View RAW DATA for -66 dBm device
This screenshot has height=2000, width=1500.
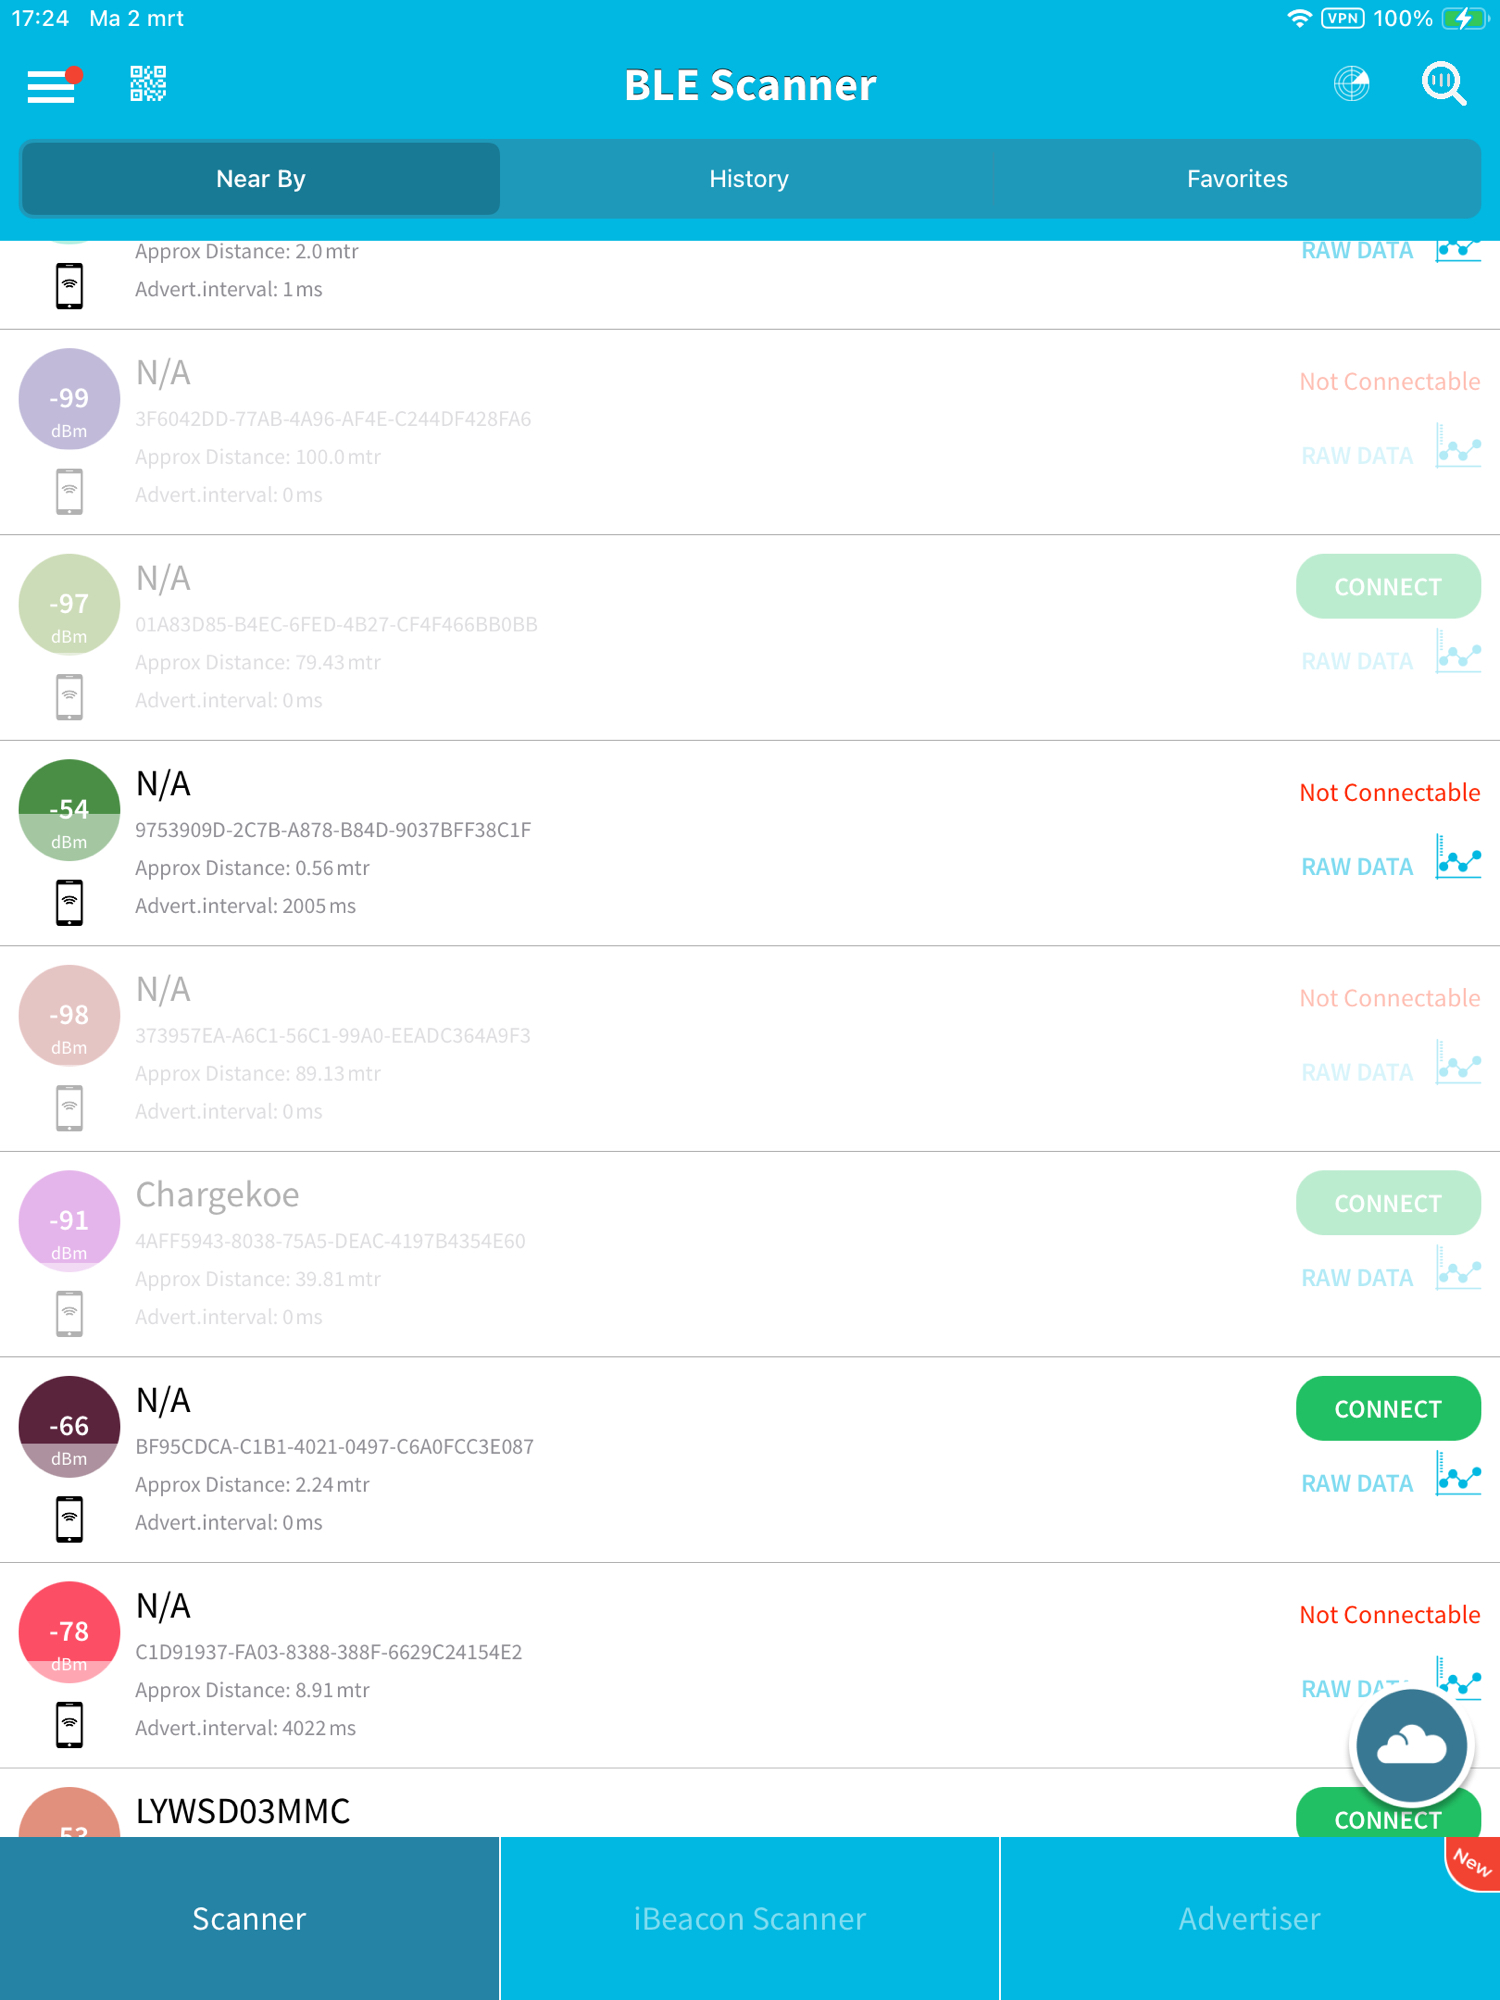1357,1484
